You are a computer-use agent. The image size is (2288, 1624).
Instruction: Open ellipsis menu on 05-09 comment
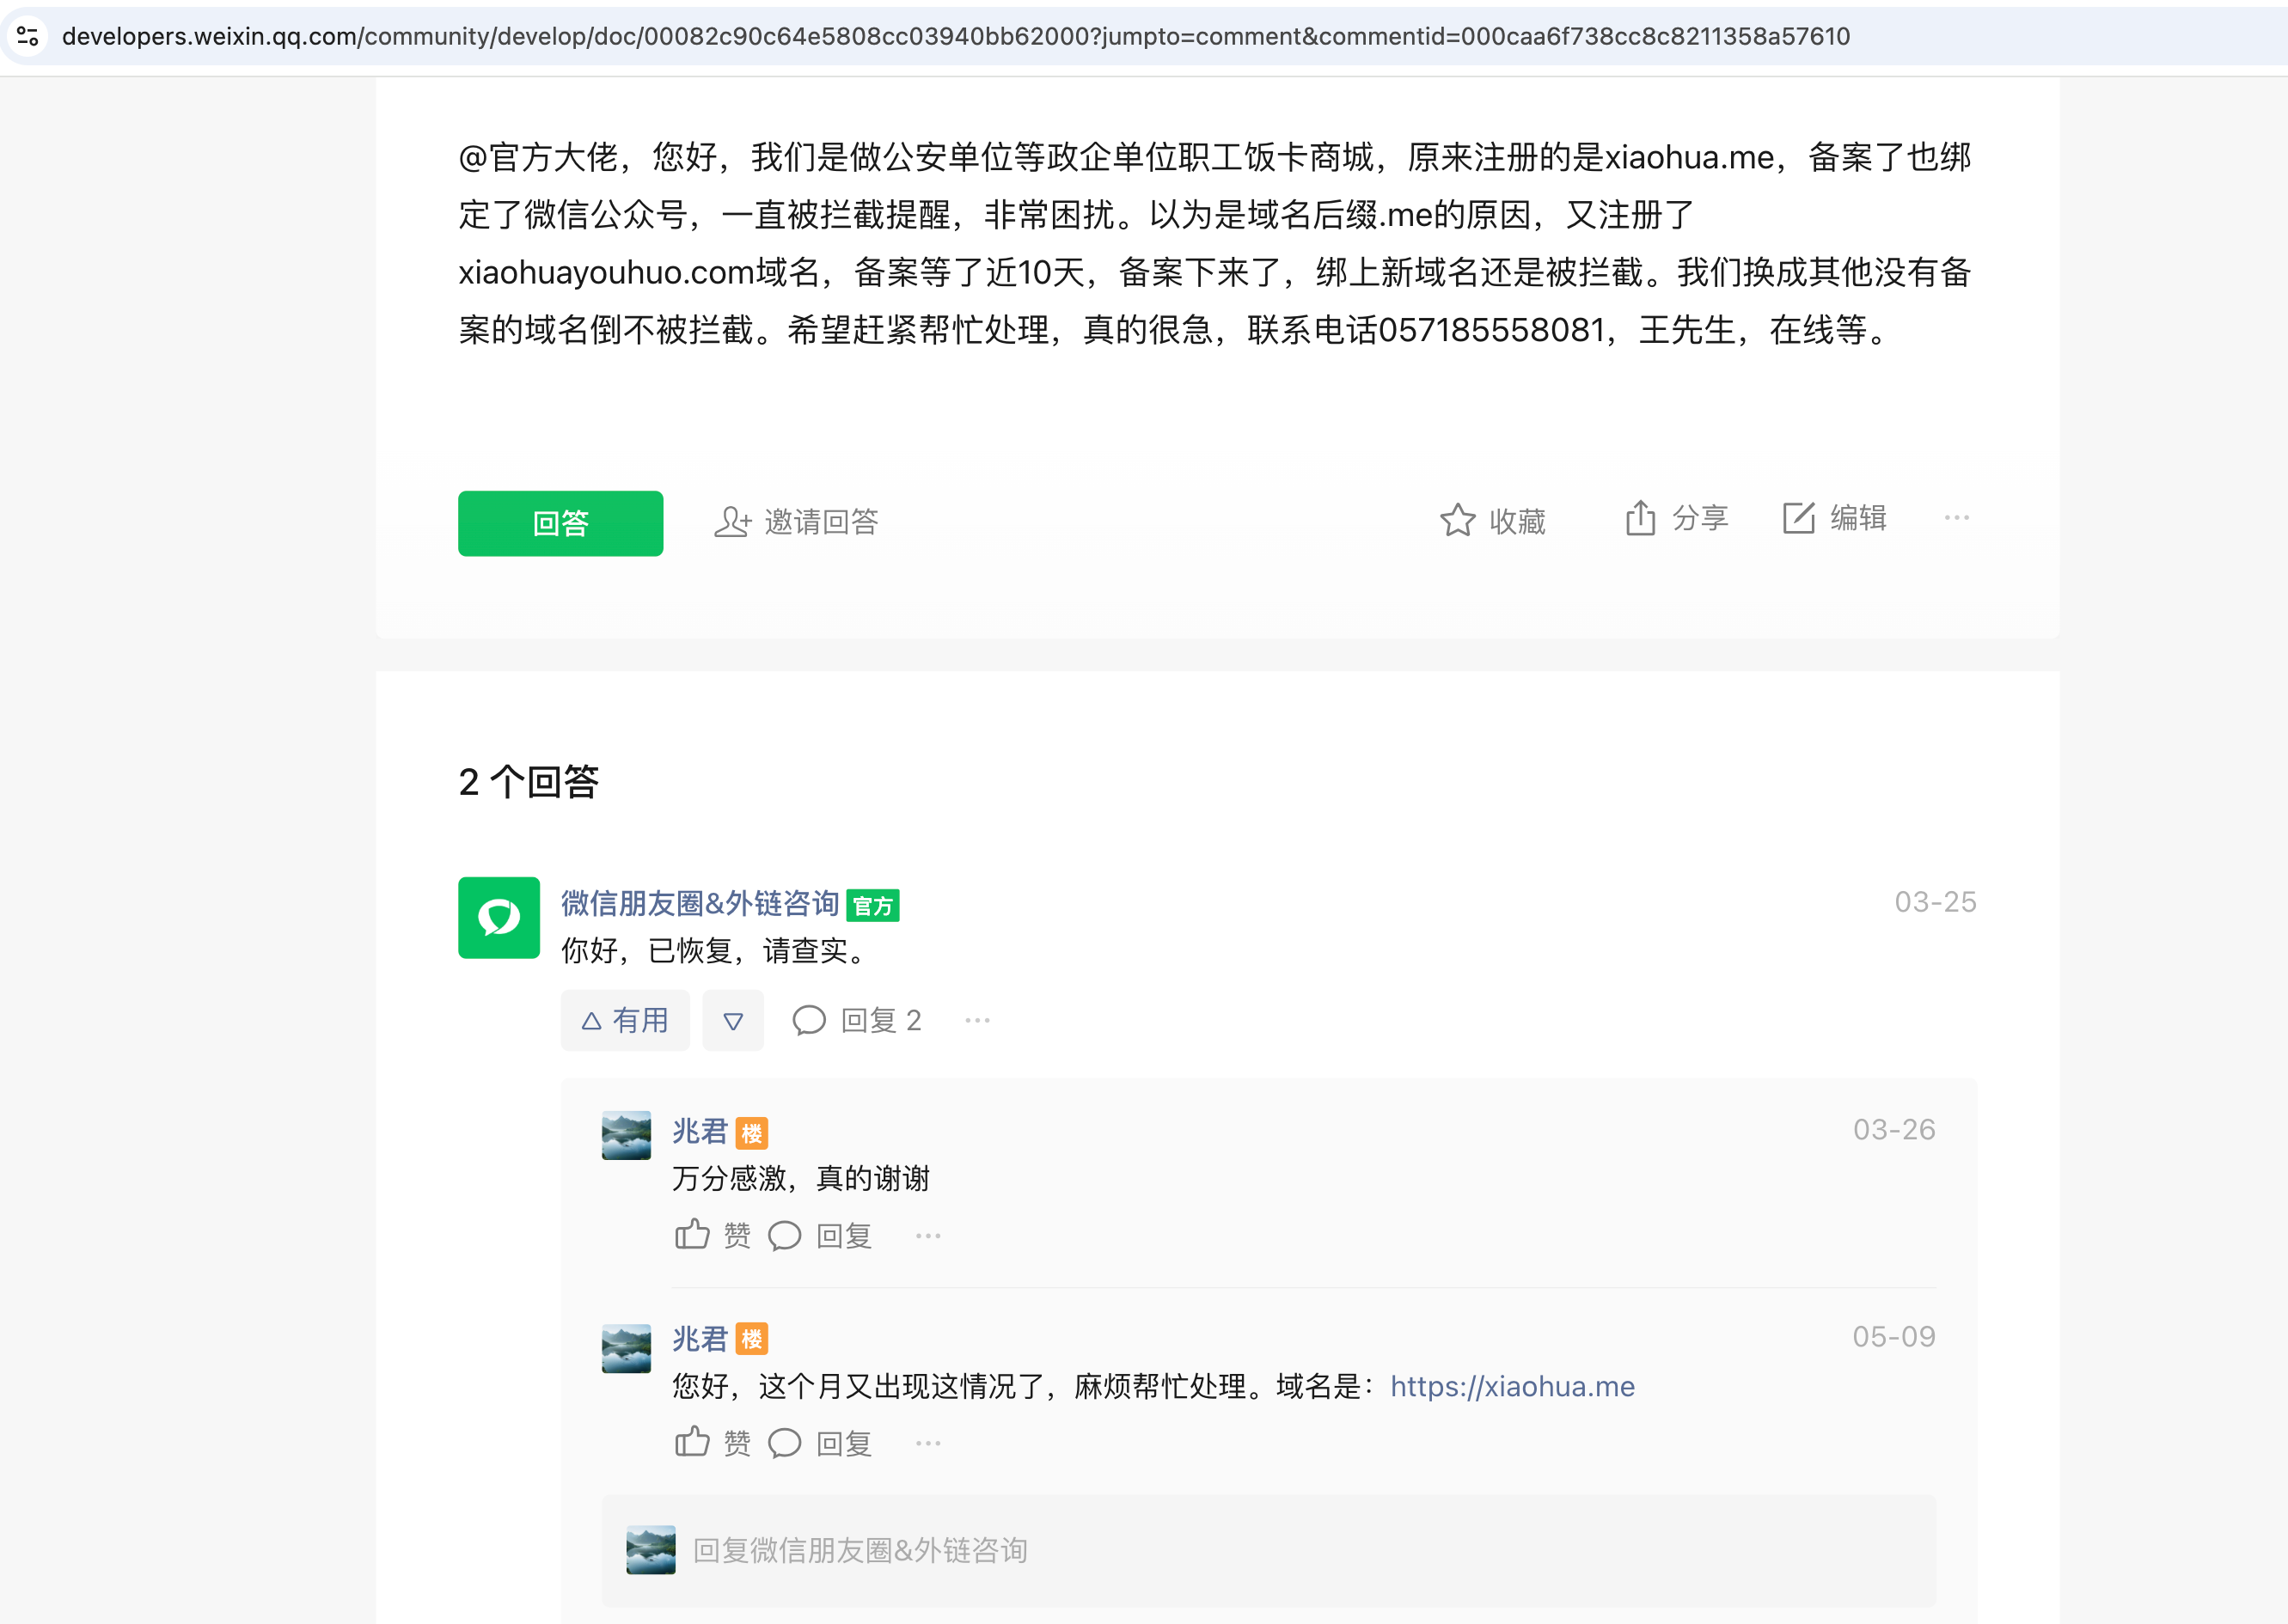point(928,1443)
